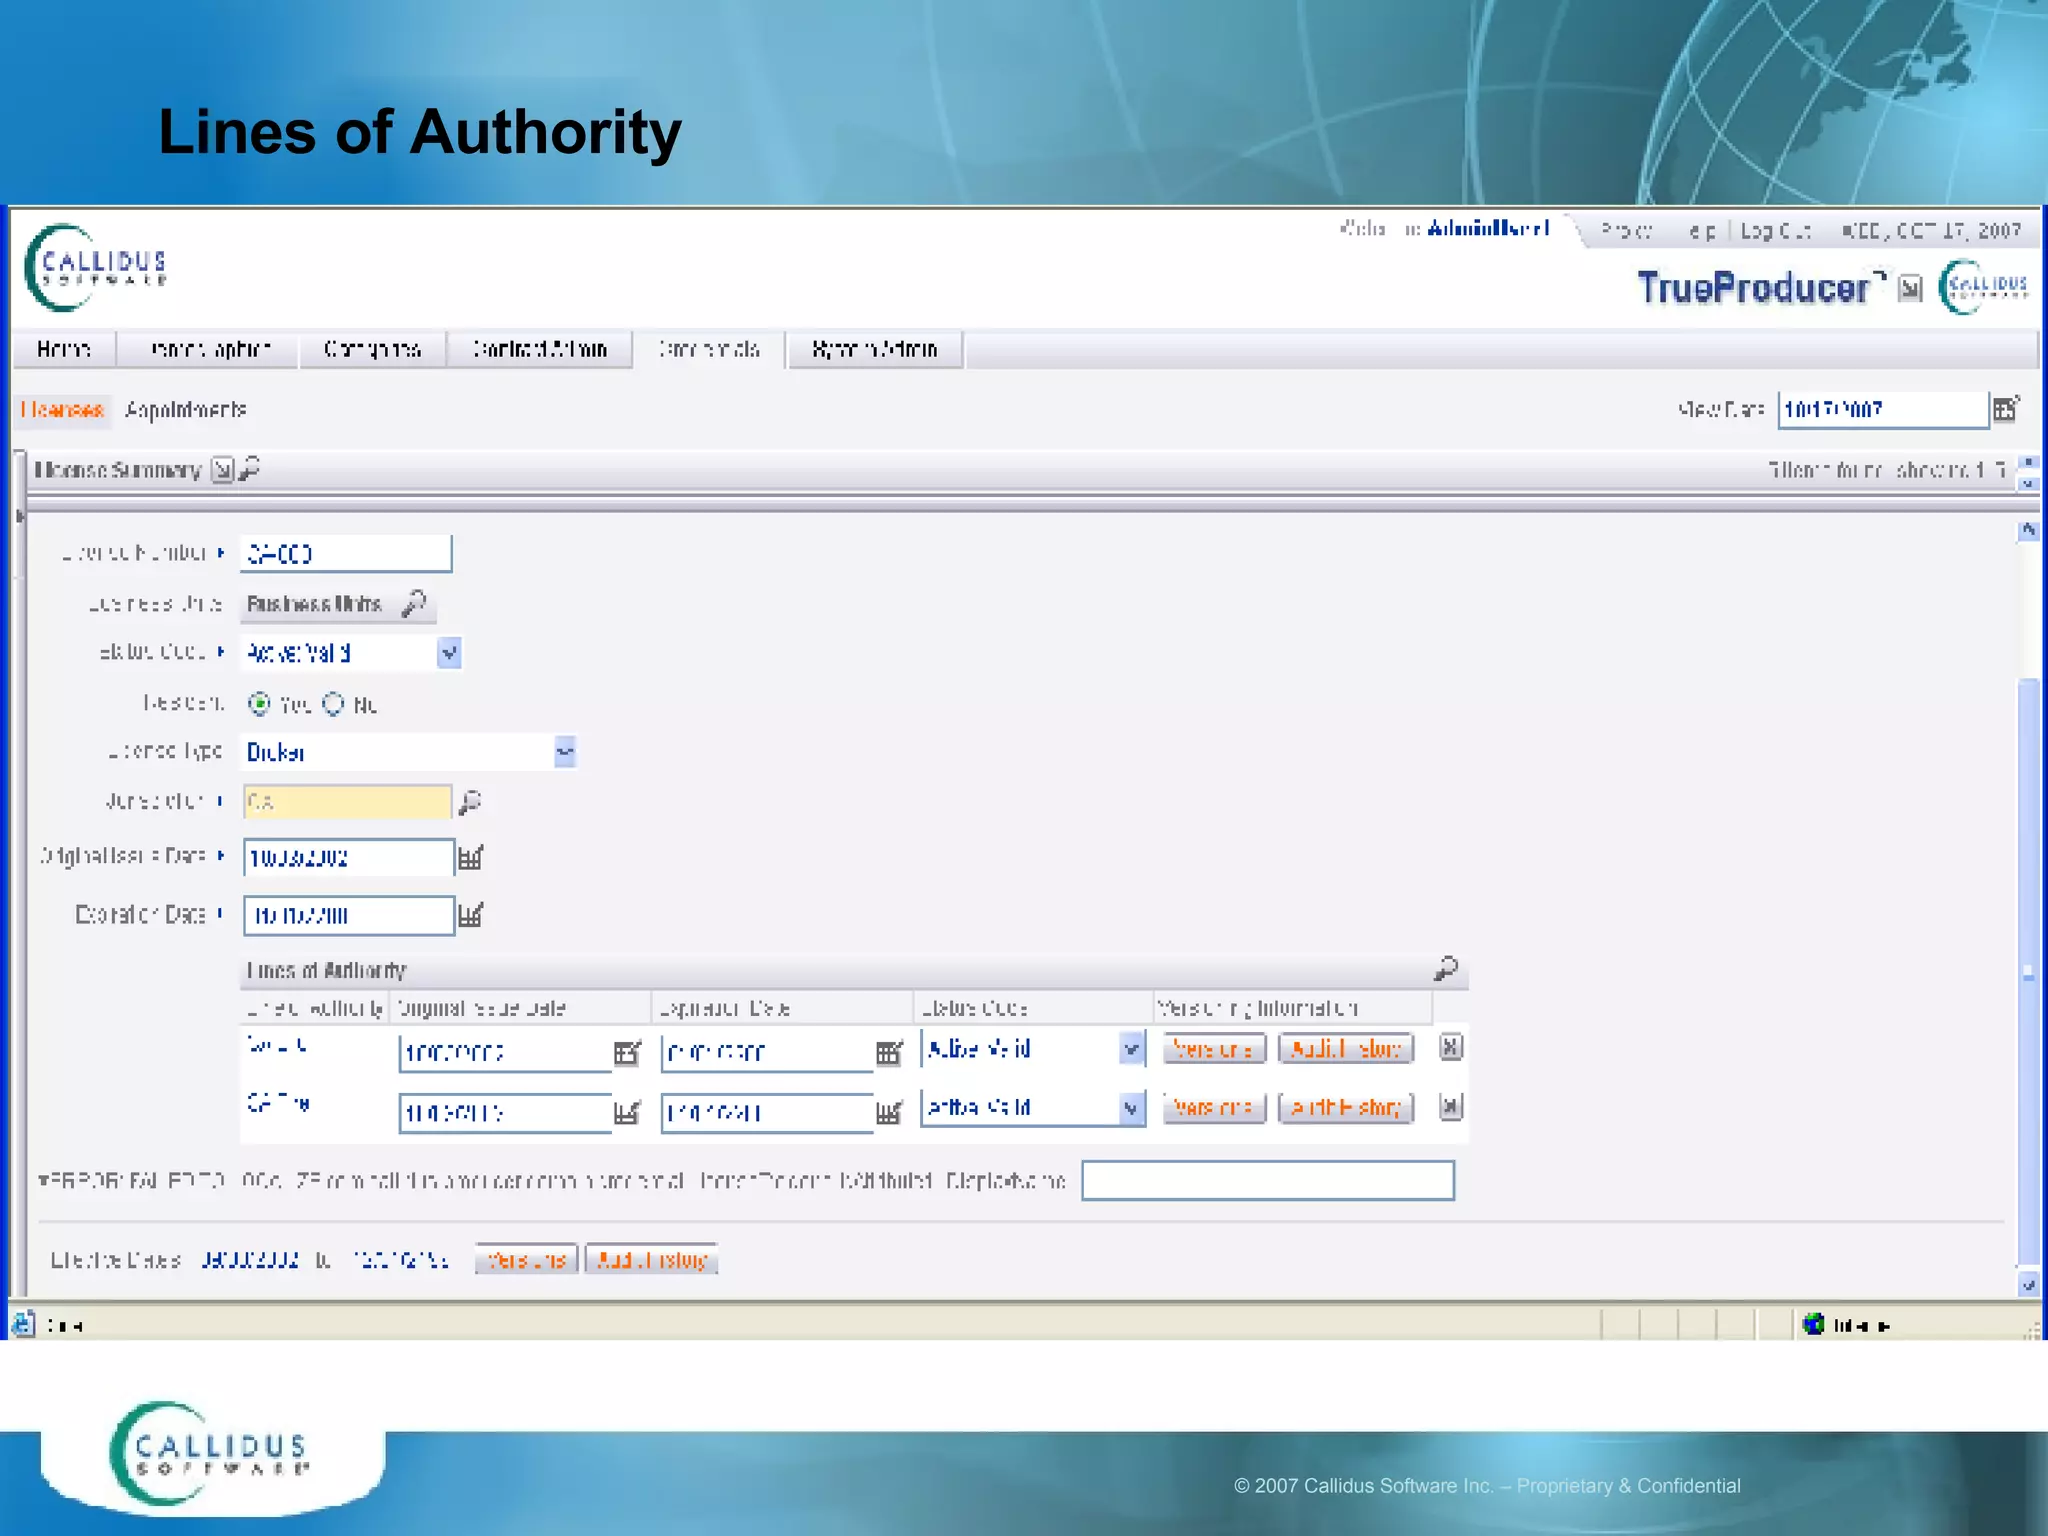Click Versions button in first authority row
The width and height of the screenshot is (2048, 1536).
[x=1213, y=1049]
